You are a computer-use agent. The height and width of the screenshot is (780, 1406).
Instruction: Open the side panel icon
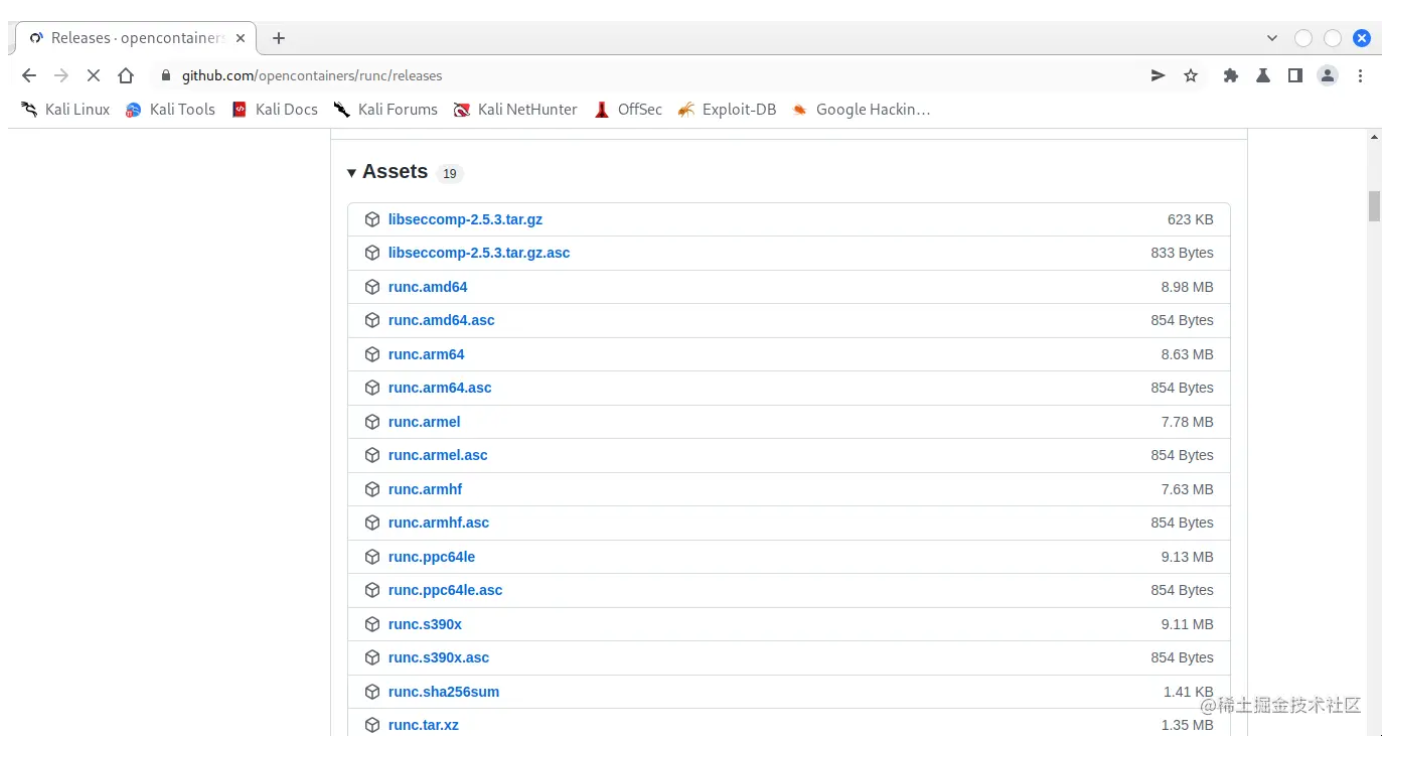coord(1295,76)
